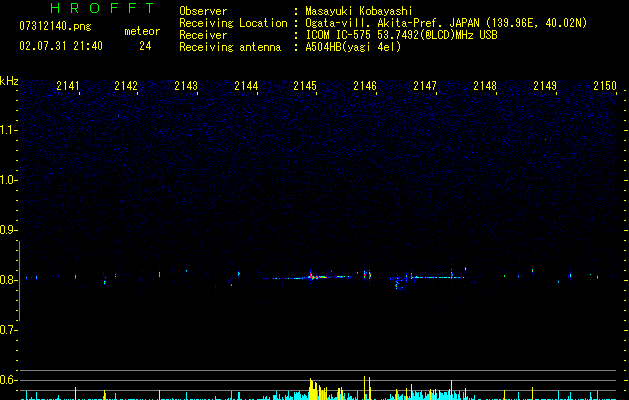Click the 2142 time axis label
629x400 pixels.
pyautogui.click(x=126, y=86)
